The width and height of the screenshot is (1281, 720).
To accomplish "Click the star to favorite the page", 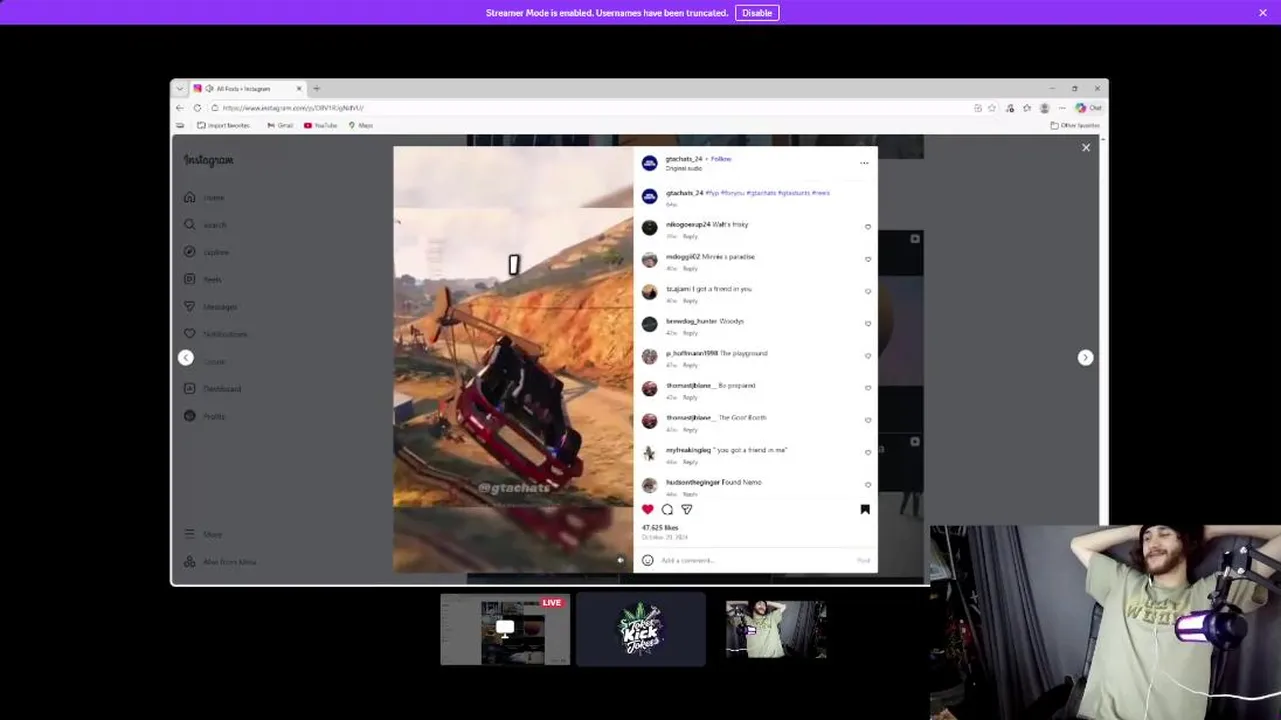I will click(992, 108).
